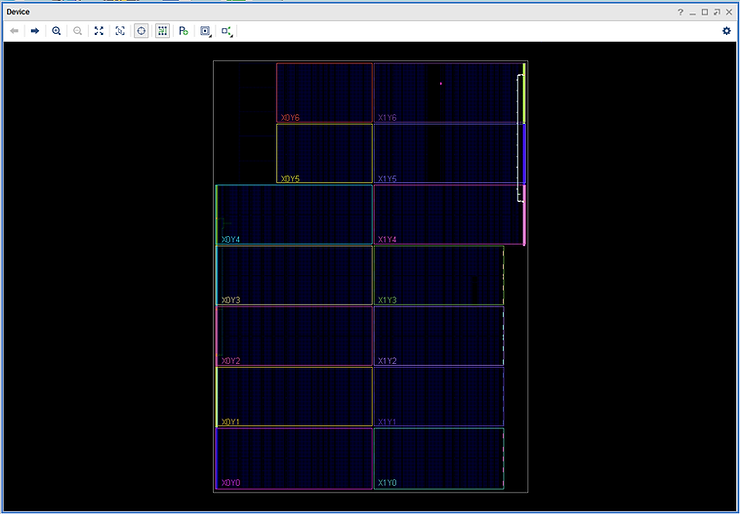Float the Device panel into its own window
The height and width of the screenshot is (514, 740).
point(717,12)
